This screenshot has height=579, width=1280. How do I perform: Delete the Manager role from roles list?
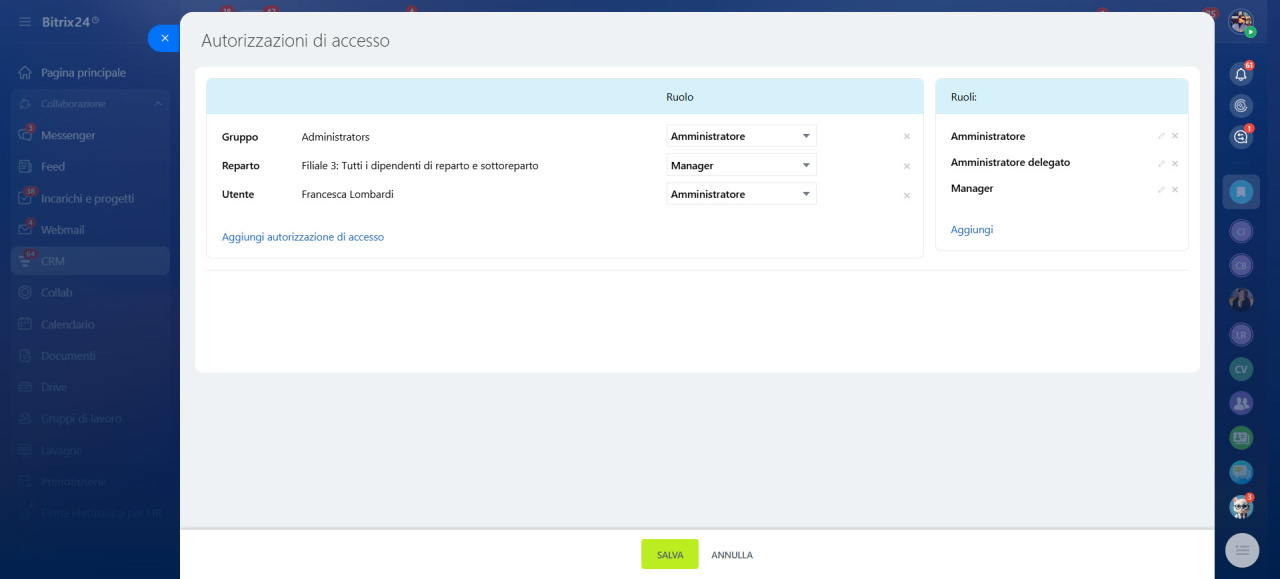click(x=1175, y=189)
